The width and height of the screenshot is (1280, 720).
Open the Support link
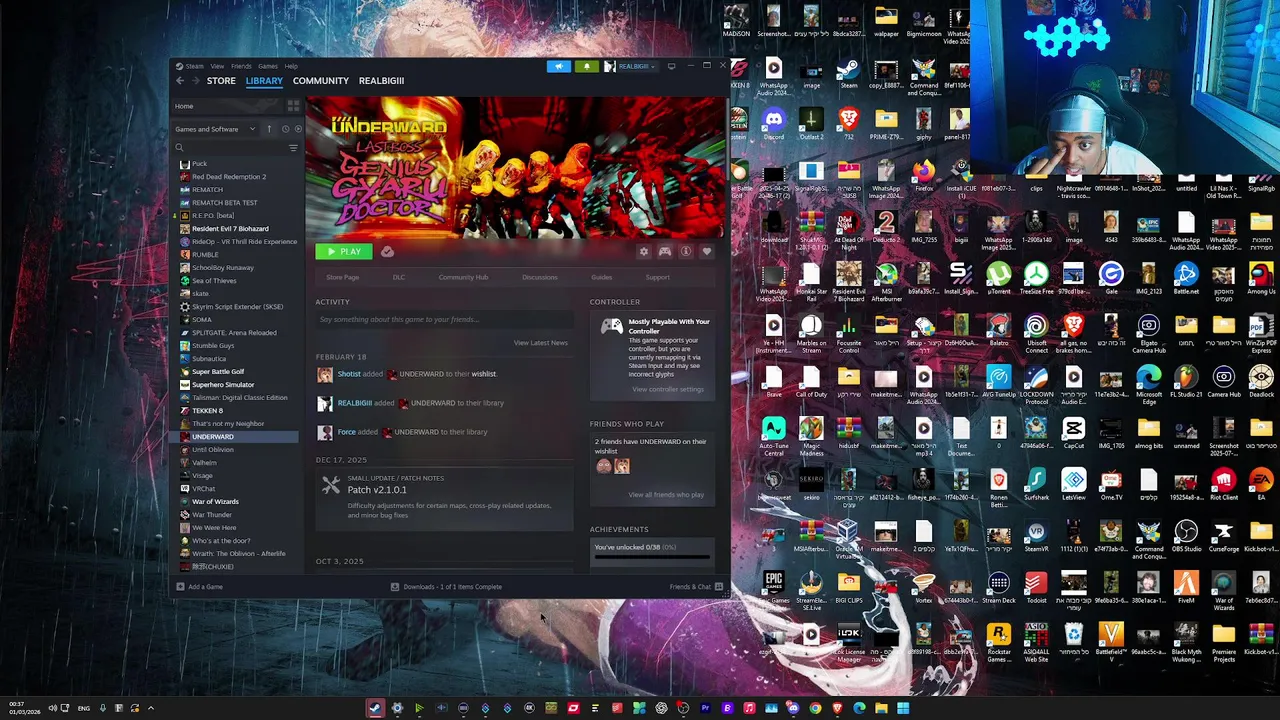click(x=657, y=278)
